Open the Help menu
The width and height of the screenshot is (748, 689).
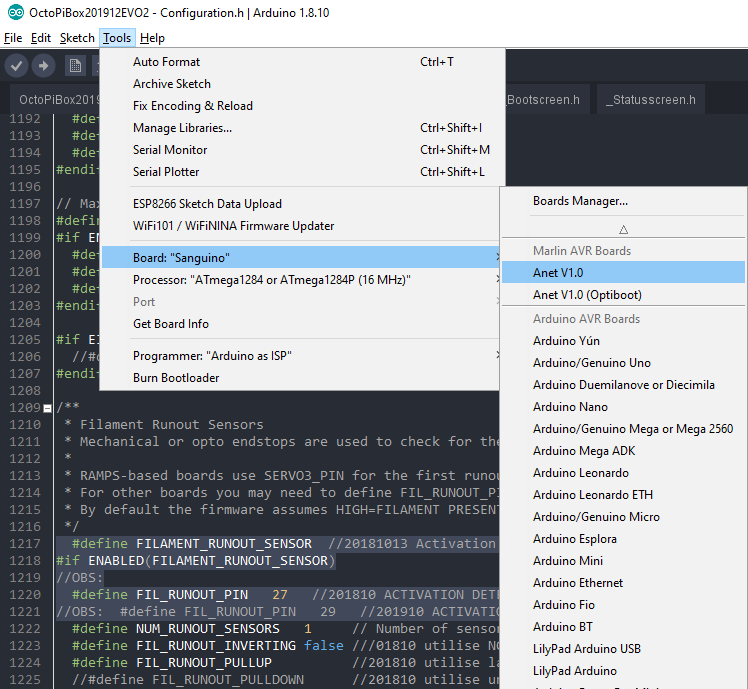tap(152, 38)
